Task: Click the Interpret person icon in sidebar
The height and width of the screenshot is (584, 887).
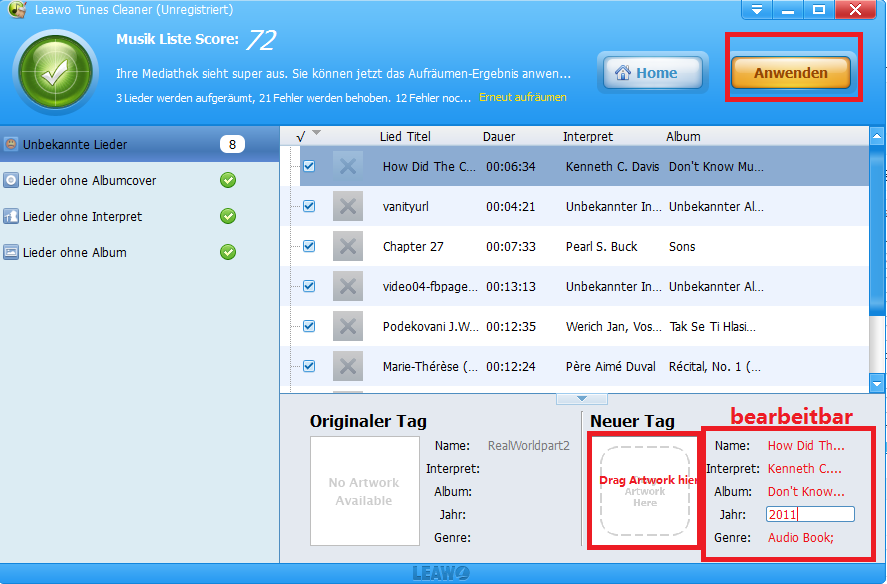Action: (11, 216)
